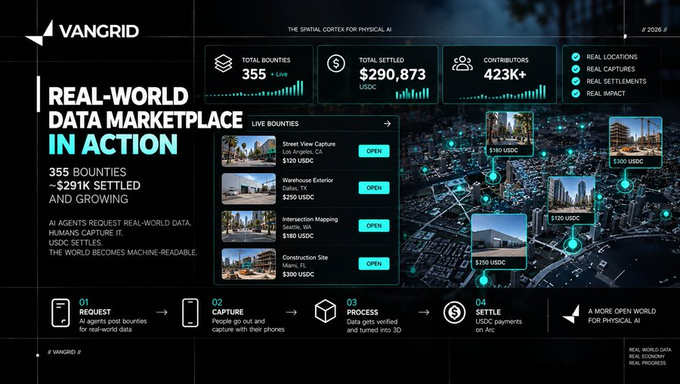This screenshot has height=384, width=680.
Task: Click 'REAL IMPACT' label
Action: [606, 93]
